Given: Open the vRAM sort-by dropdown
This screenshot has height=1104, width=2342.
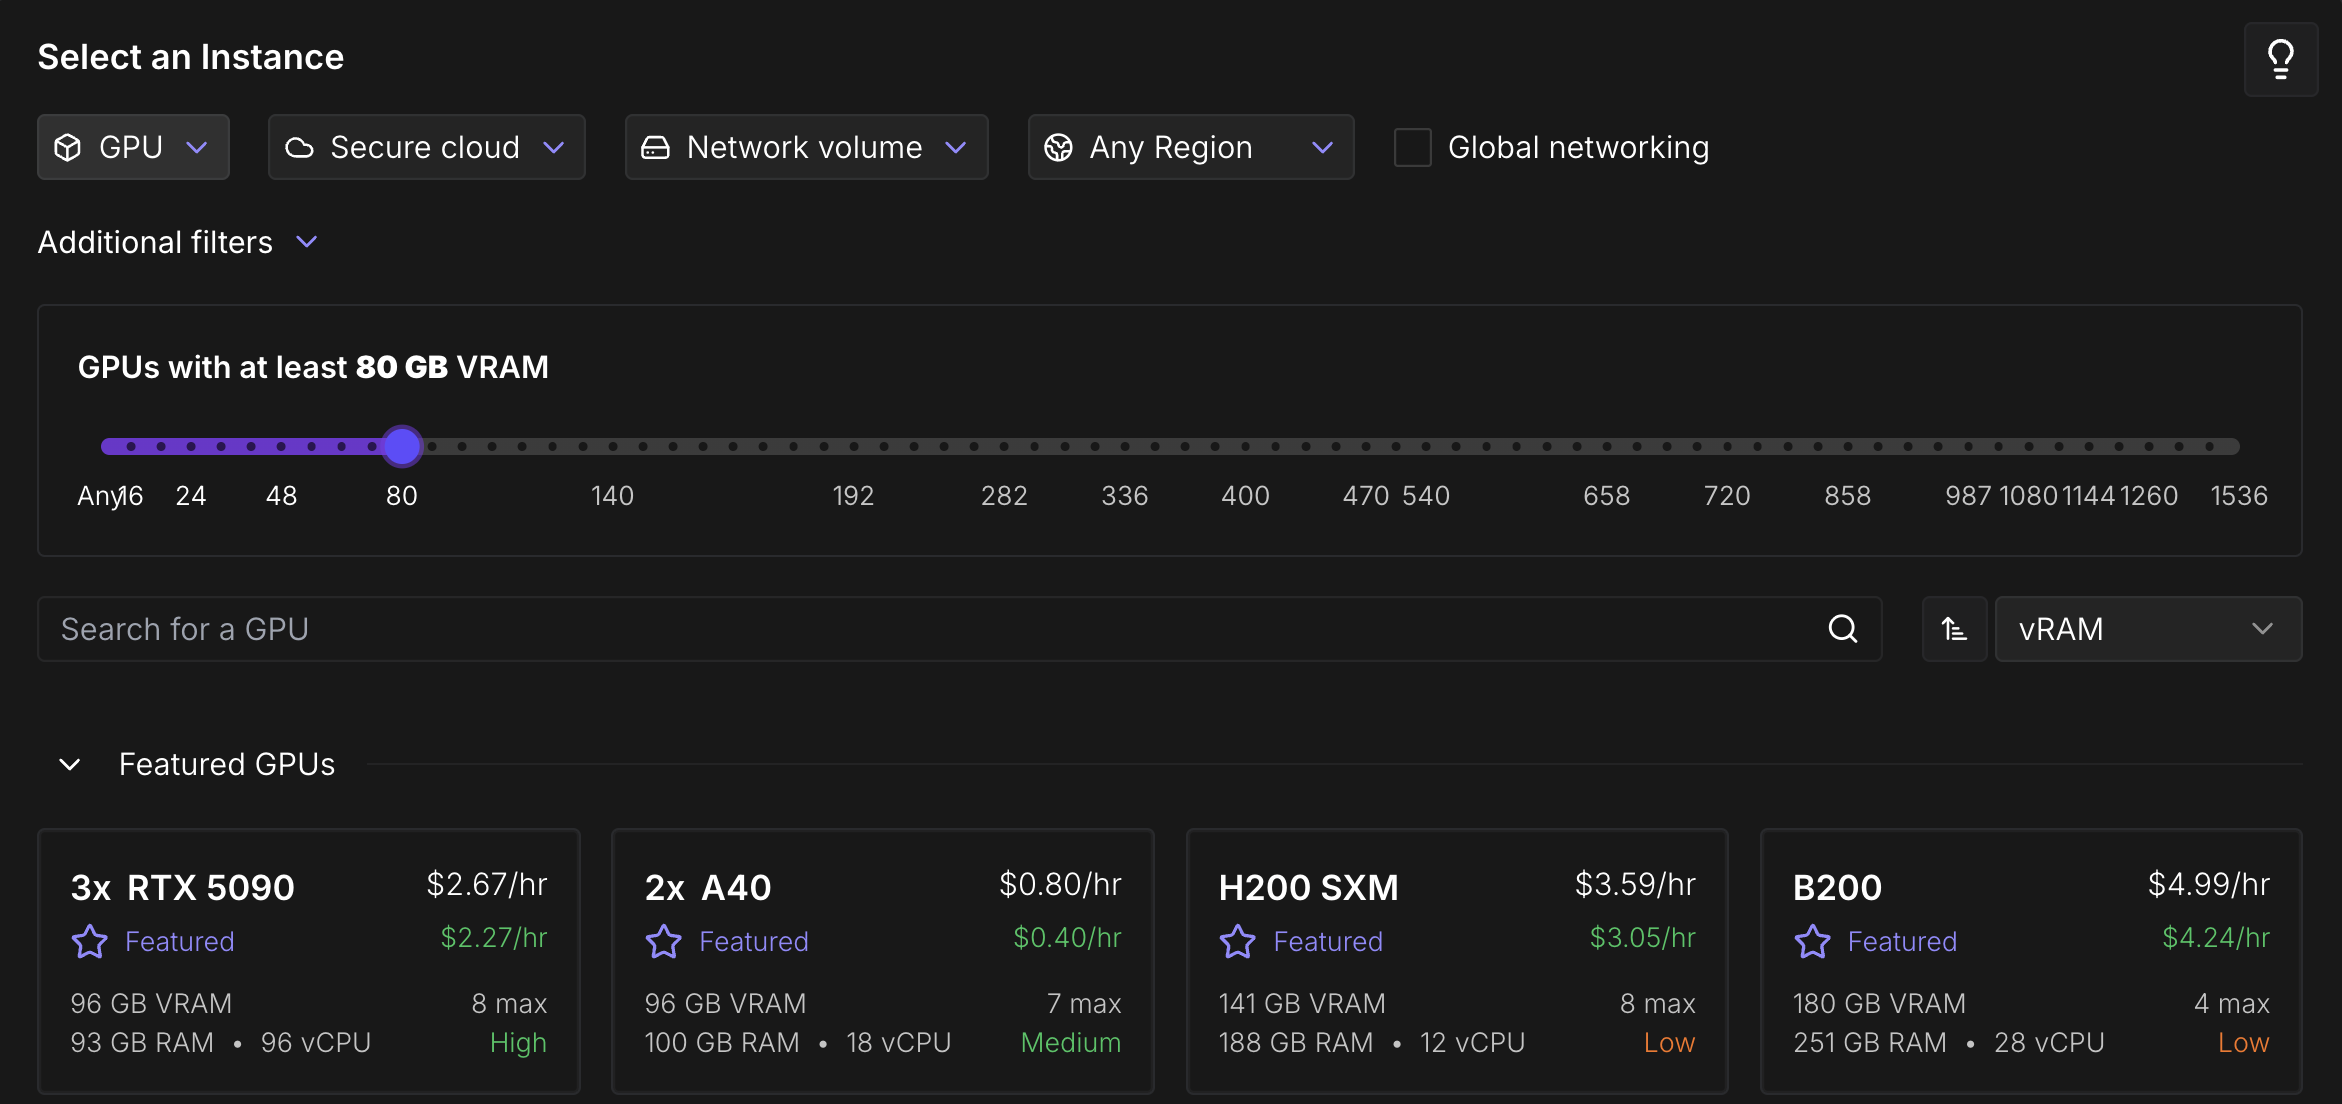Looking at the screenshot, I should [x=2148, y=629].
